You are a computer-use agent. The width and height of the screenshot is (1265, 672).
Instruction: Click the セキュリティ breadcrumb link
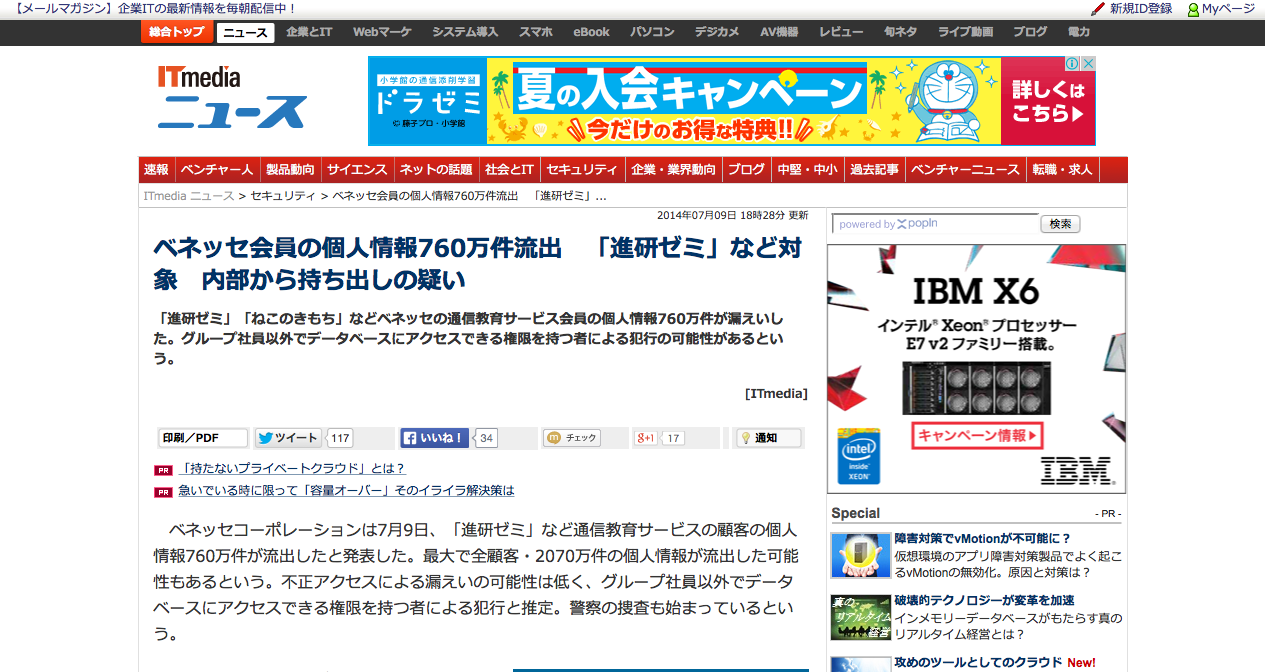(x=283, y=196)
